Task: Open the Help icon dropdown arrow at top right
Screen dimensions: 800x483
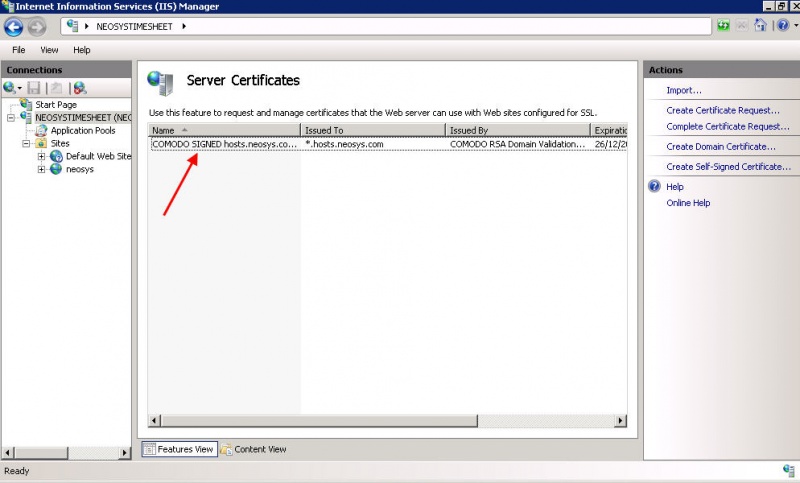Action: (x=795, y=26)
